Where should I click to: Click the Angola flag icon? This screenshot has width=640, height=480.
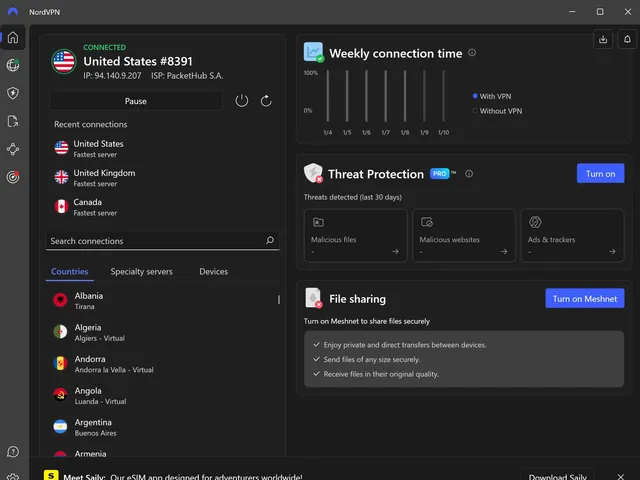pyautogui.click(x=60, y=395)
